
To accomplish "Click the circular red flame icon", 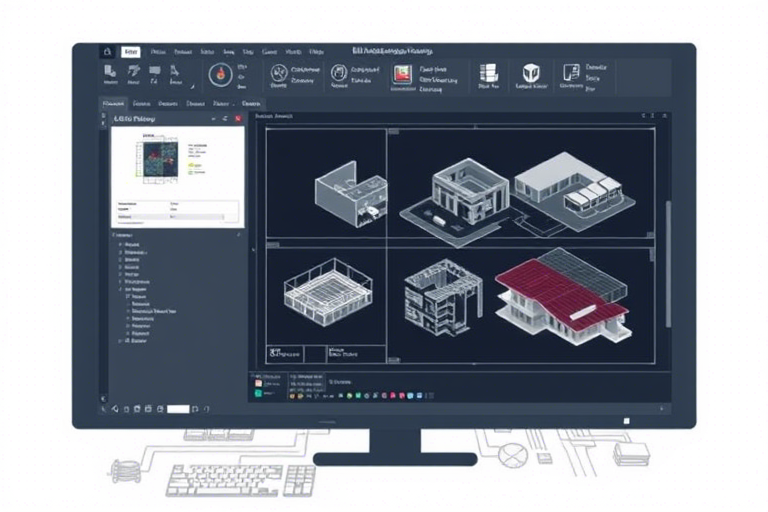I will click(220, 75).
